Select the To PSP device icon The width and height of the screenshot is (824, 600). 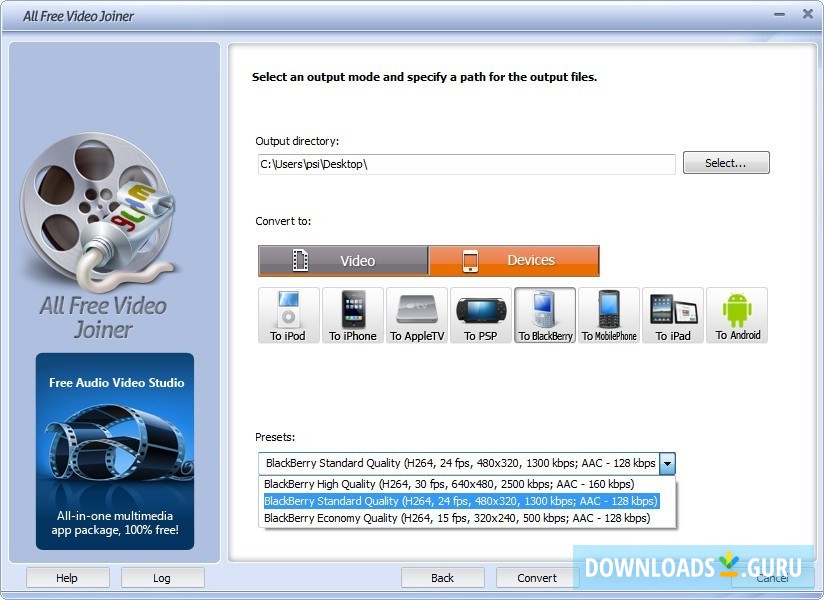(481, 315)
